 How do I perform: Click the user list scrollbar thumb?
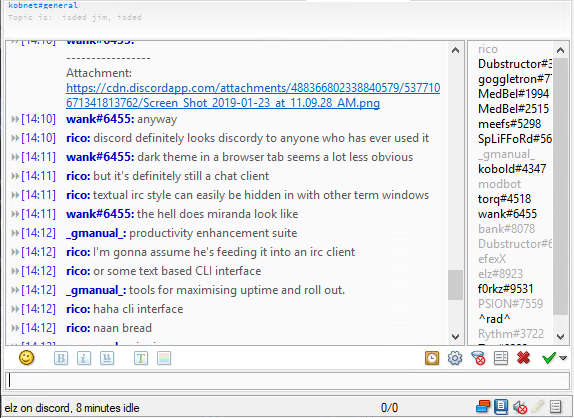click(x=560, y=186)
